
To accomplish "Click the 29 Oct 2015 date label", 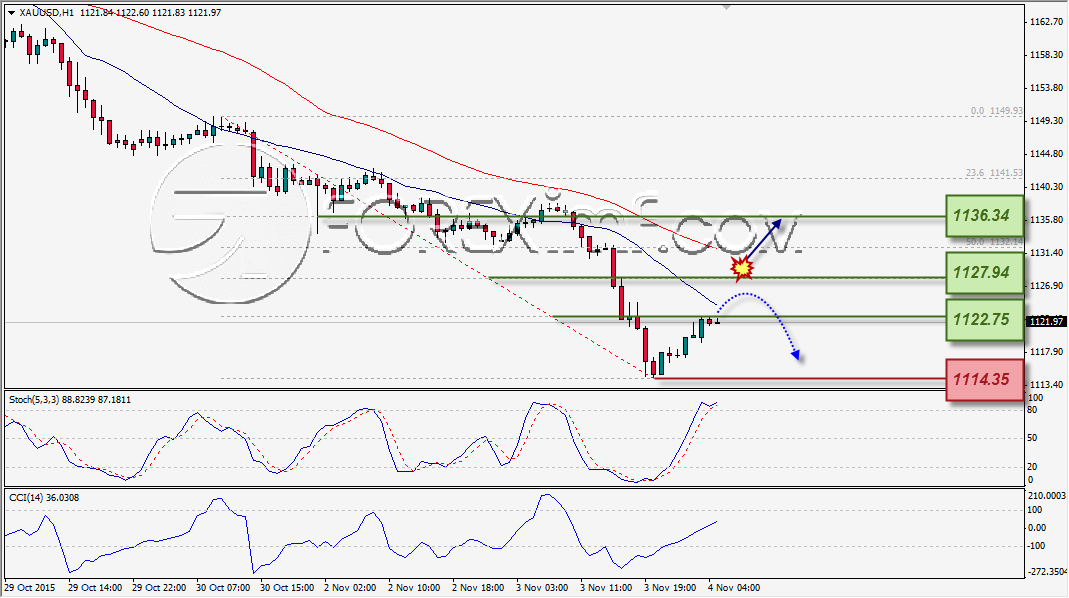I will [30, 587].
